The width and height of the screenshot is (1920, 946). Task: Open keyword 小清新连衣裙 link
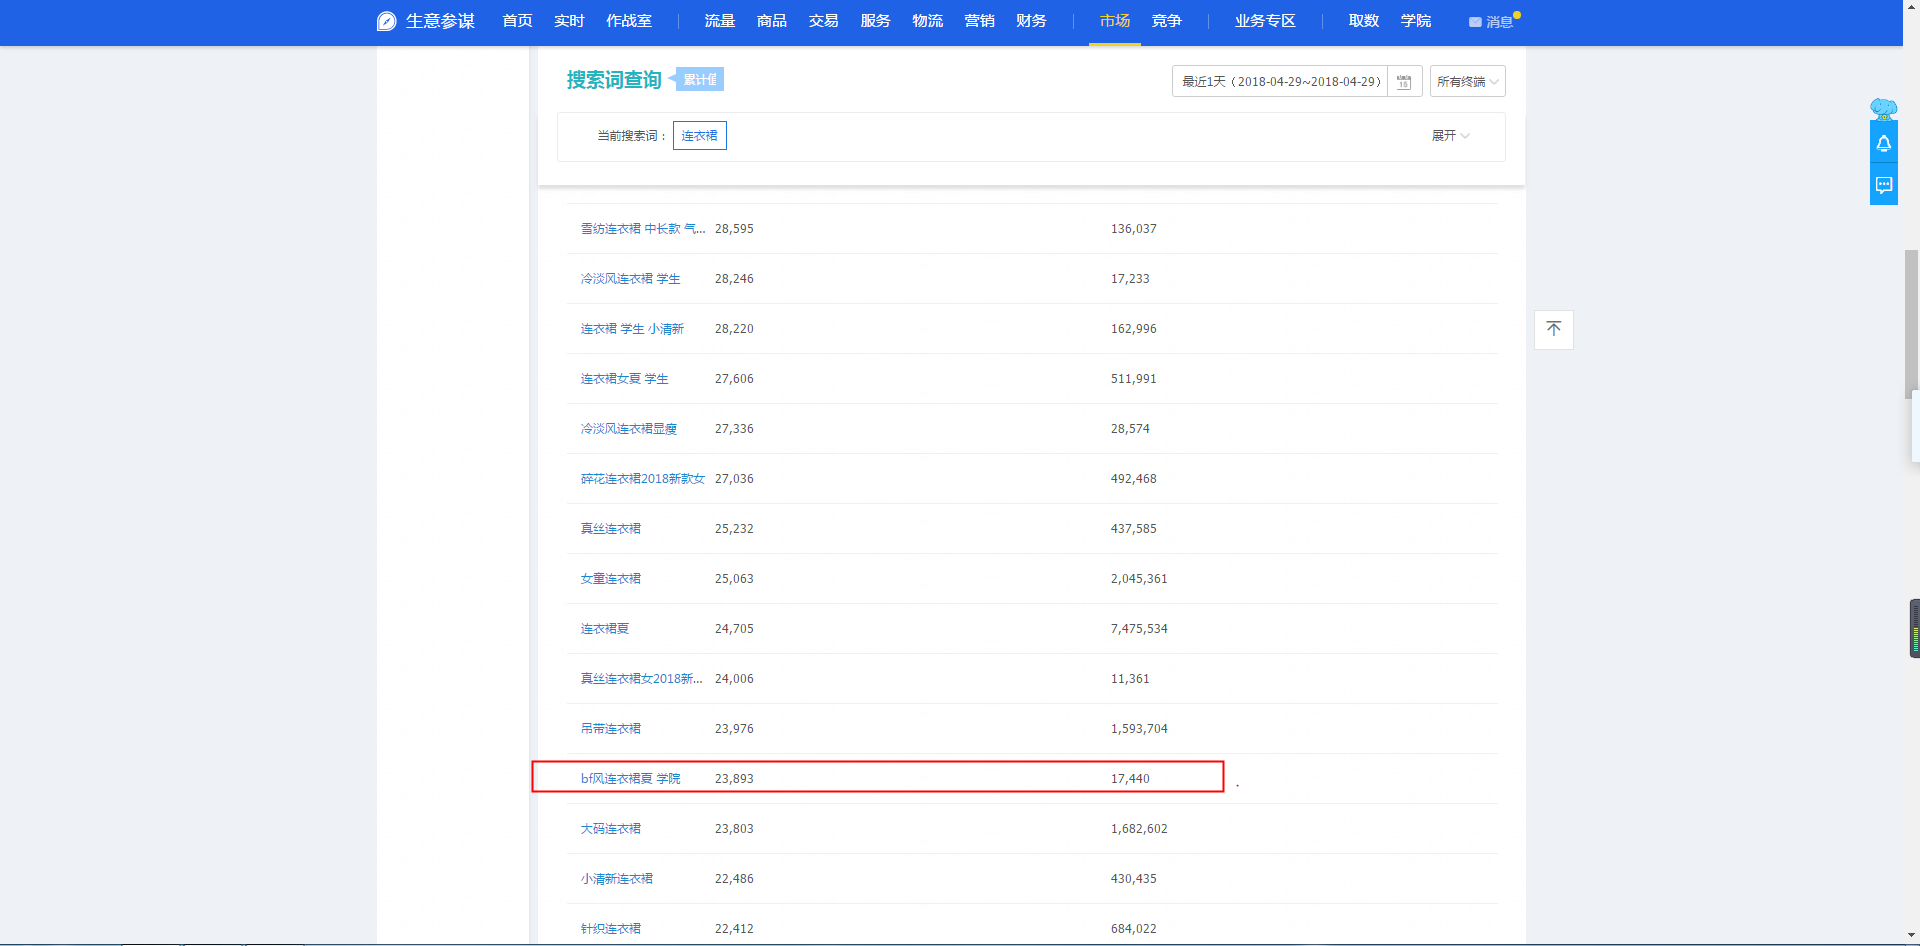coord(616,879)
